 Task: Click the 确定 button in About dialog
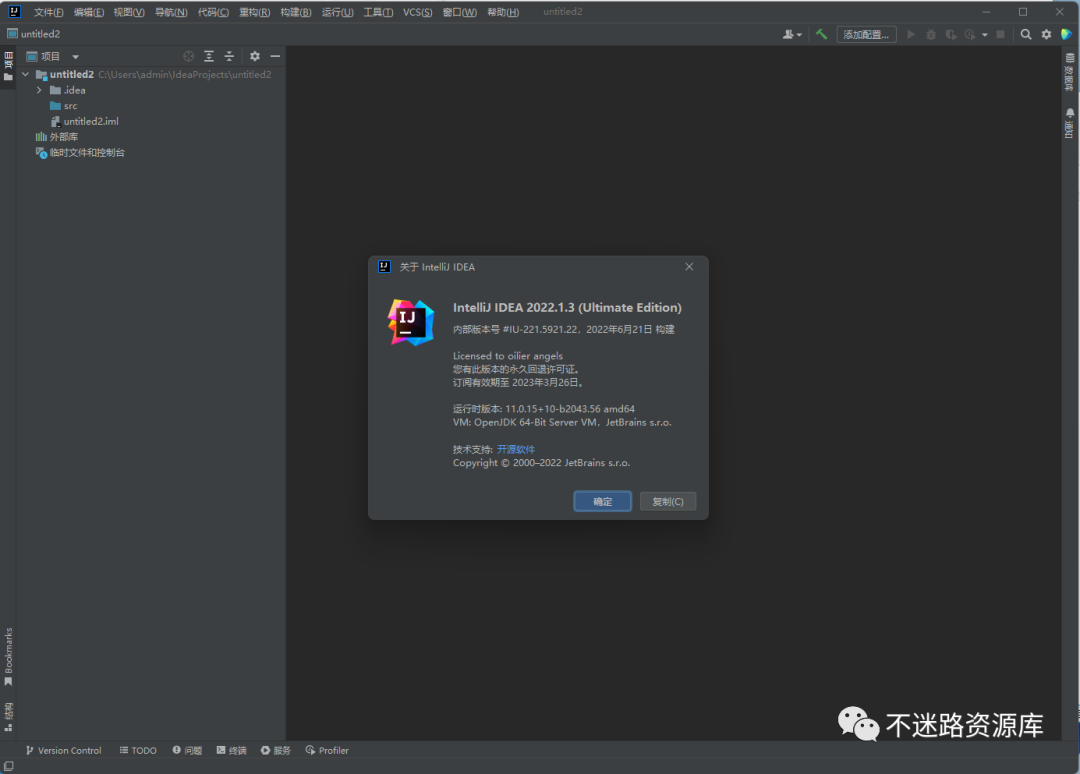tap(602, 501)
